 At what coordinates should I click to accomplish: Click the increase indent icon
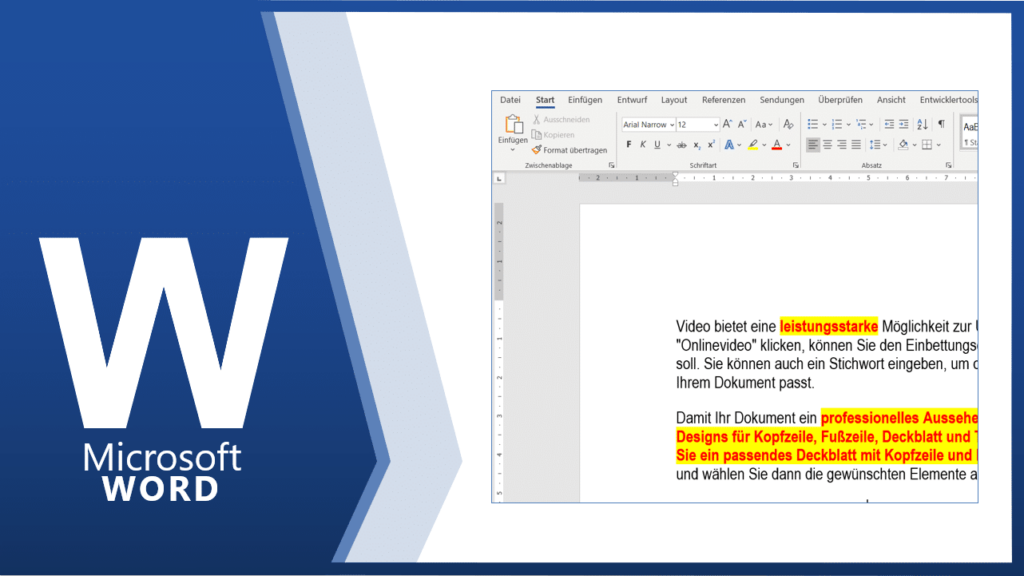903,124
